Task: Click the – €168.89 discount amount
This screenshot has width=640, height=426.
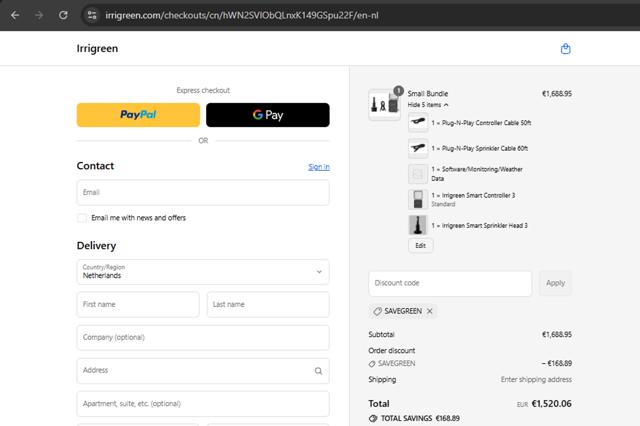Action: [557, 363]
